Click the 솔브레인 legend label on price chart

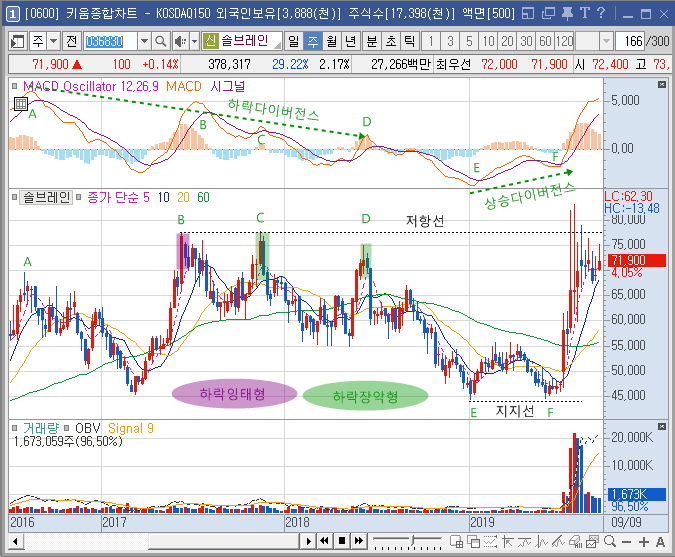coord(46,197)
